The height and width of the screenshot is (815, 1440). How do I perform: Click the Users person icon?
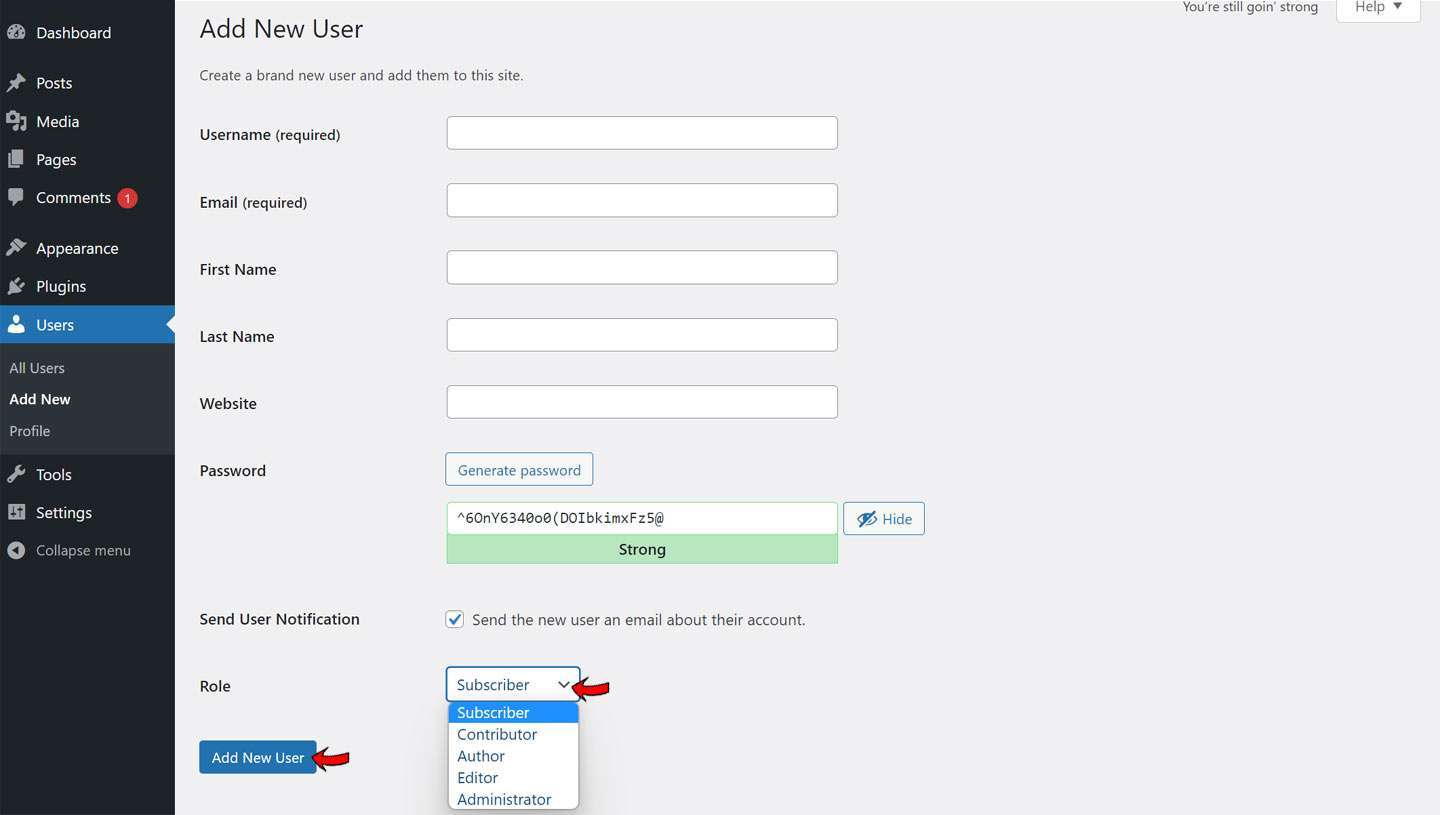pos(16,324)
